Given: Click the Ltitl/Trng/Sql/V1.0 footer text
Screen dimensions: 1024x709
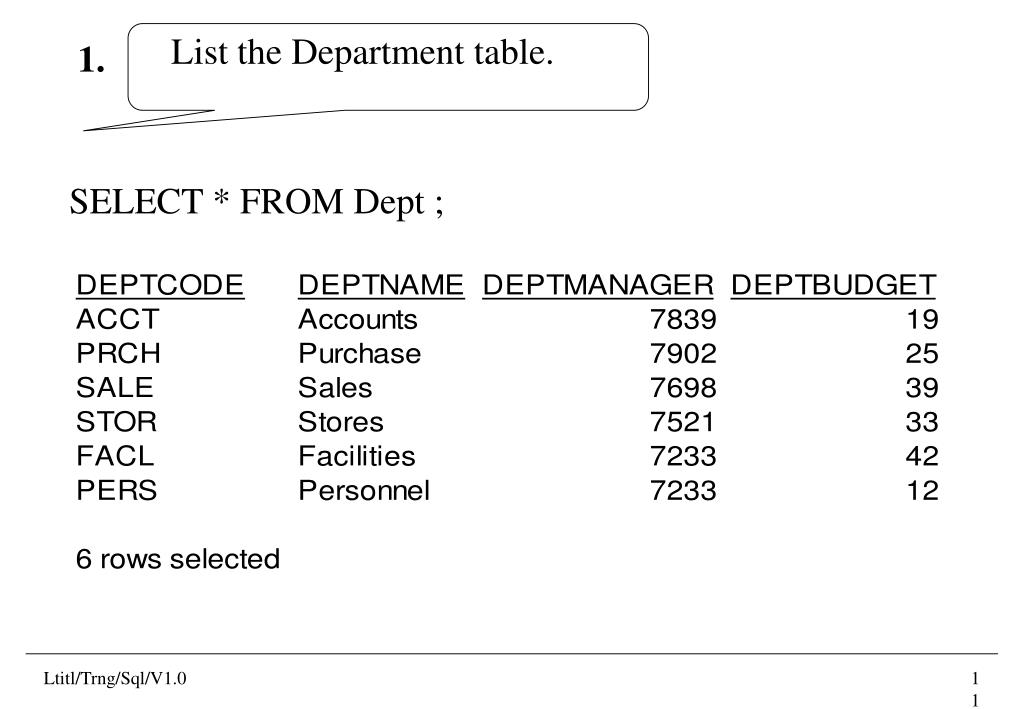Looking at the screenshot, I should click(x=115, y=679).
